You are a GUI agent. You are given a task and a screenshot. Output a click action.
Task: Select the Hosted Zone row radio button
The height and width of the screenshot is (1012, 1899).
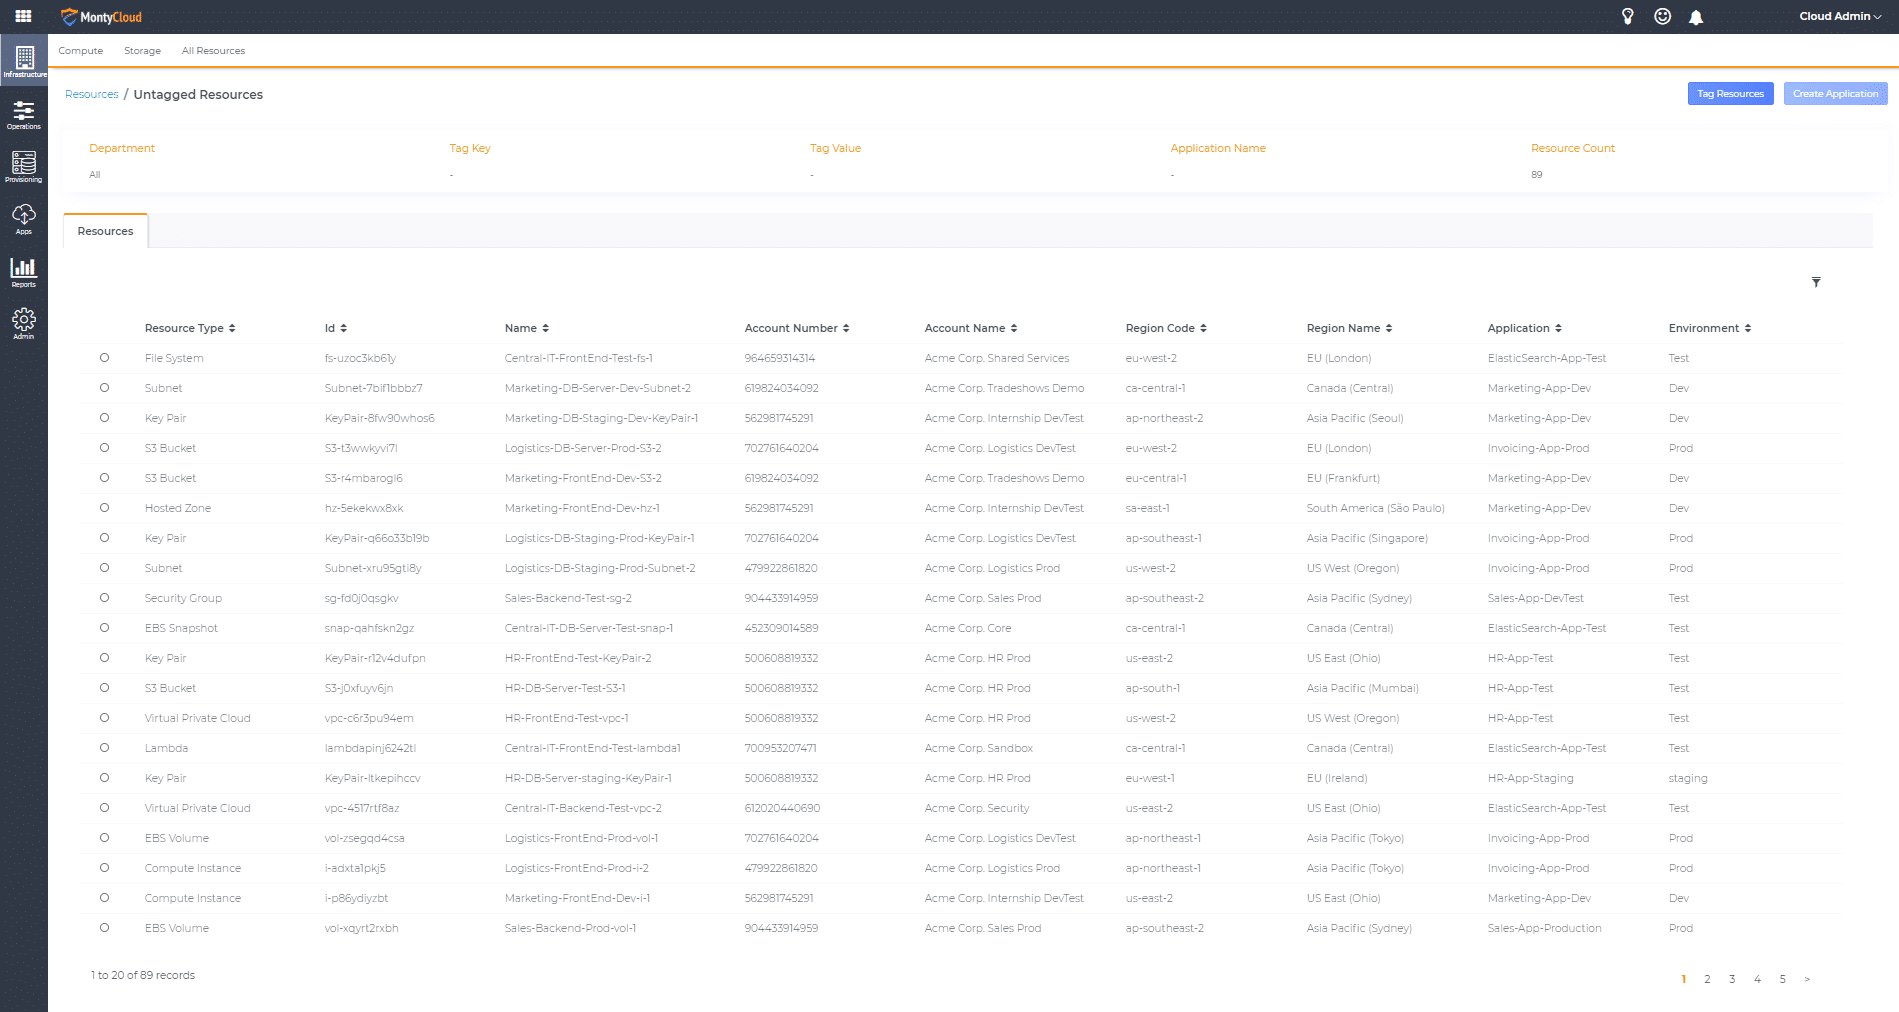coord(104,508)
